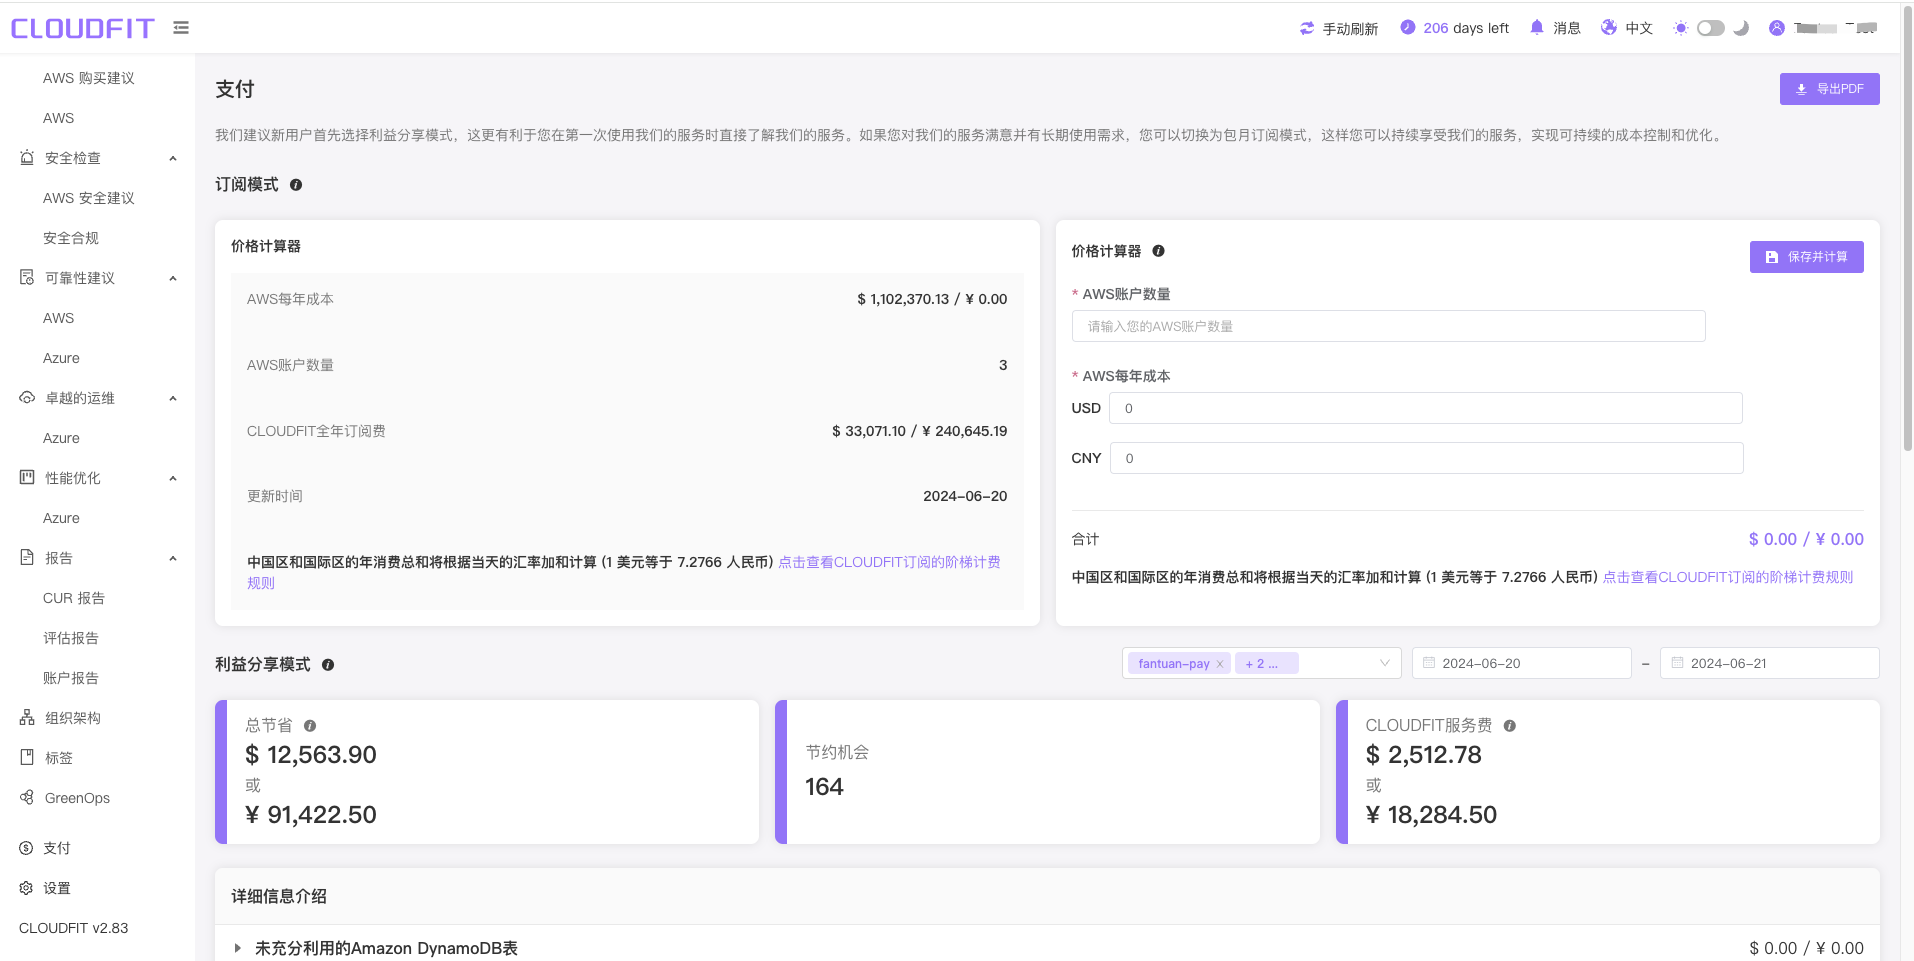Click the language globe icon

pos(1609,28)
